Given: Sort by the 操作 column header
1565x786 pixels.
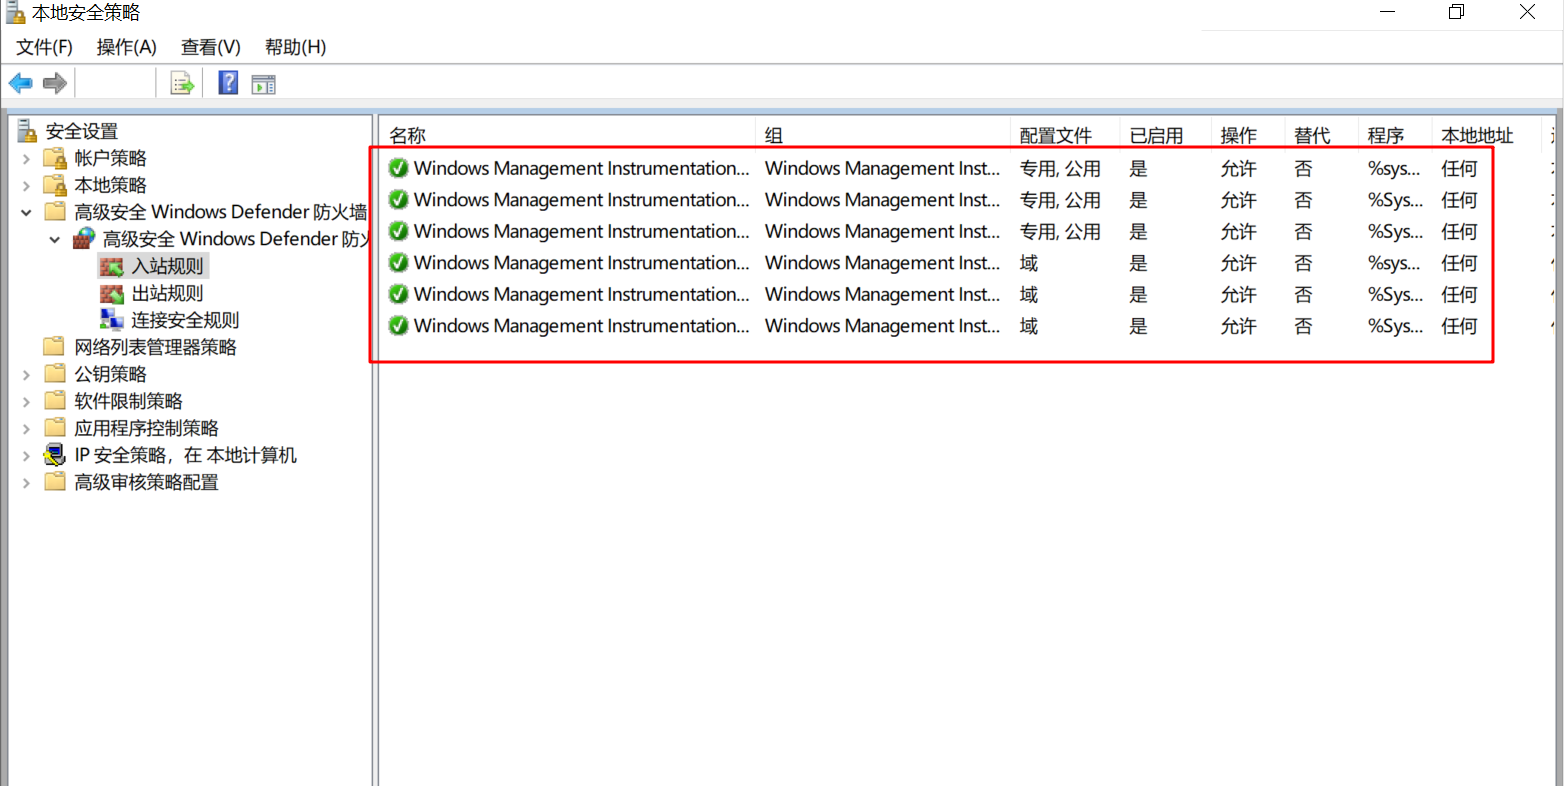Looking at the screenshot, I should (x=1249, y=135).
